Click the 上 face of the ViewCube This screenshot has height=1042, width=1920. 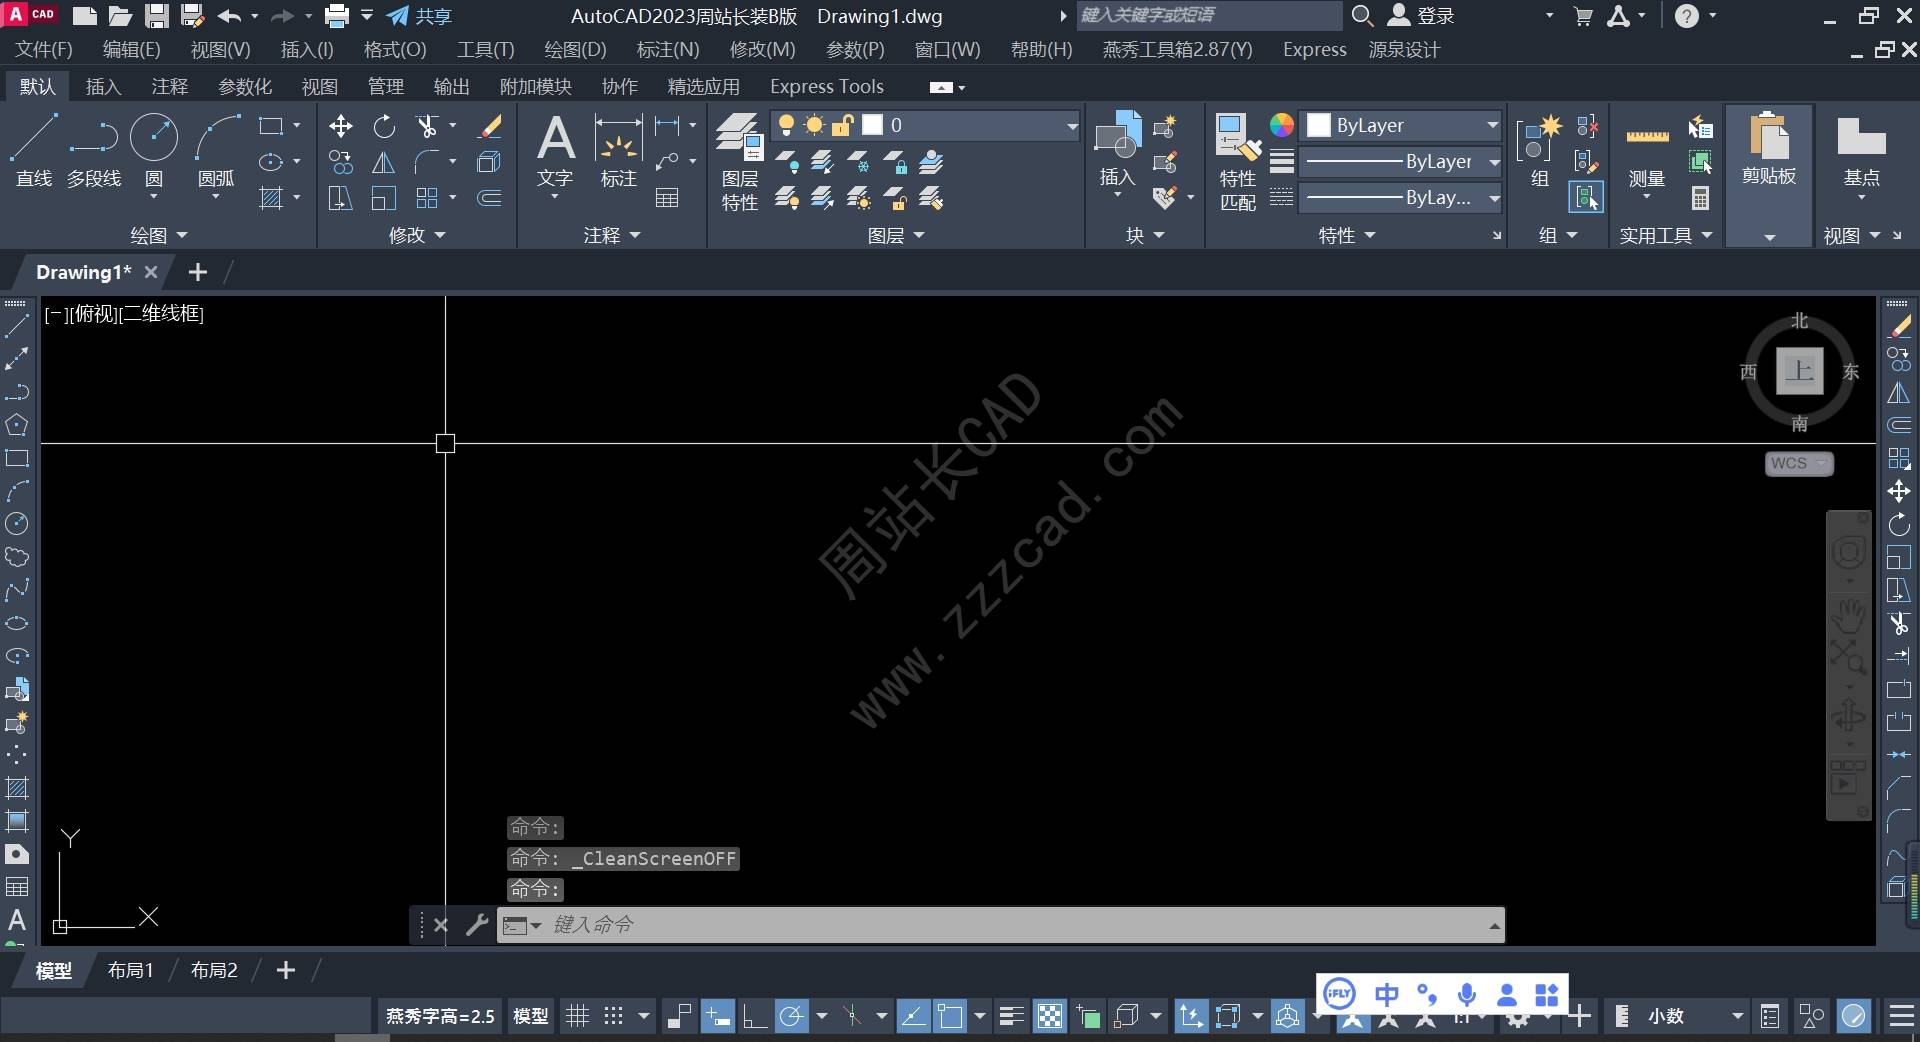(1799, 371)
